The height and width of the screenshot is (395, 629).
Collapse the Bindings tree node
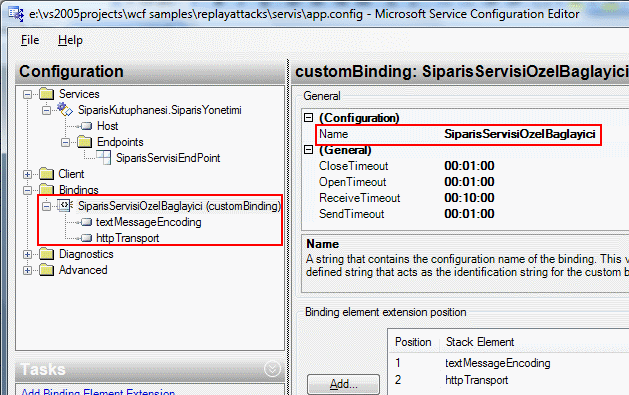click(27, 190)
